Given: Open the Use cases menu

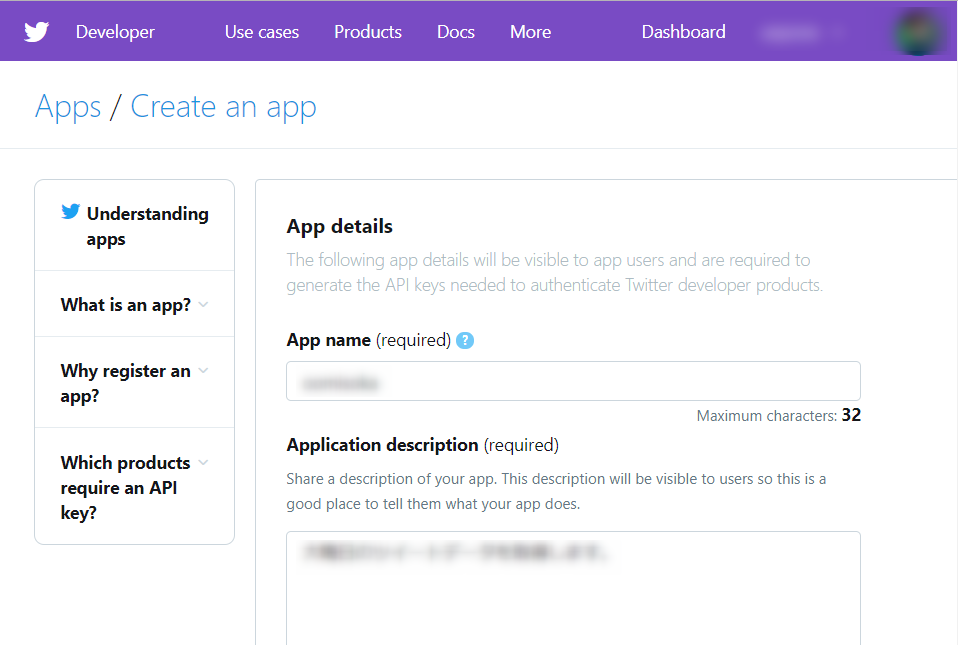Looking at the screenshot, I should click(x=261, y=32).
